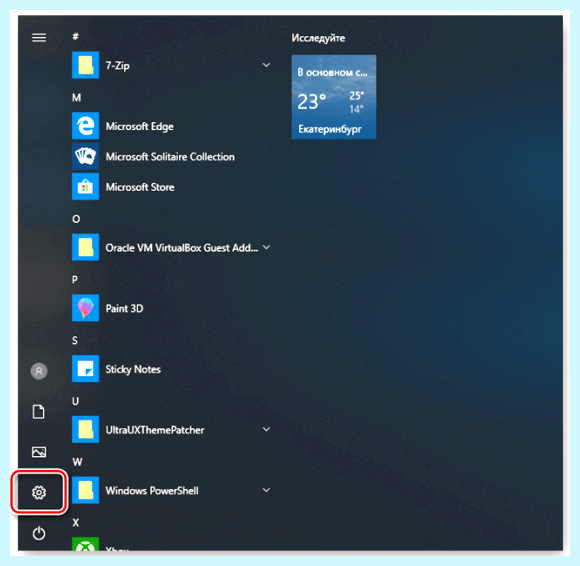This screenshot has height=566, width=580.
Task: Click the U letter header
Action: tap(75, 401)
